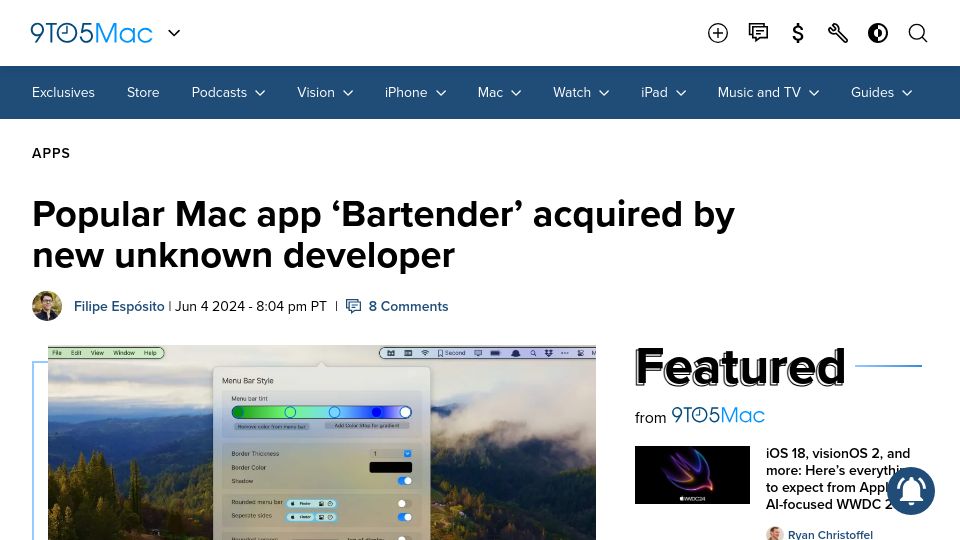Expand the Watch dropdown chevron

[x=604, y=93]
